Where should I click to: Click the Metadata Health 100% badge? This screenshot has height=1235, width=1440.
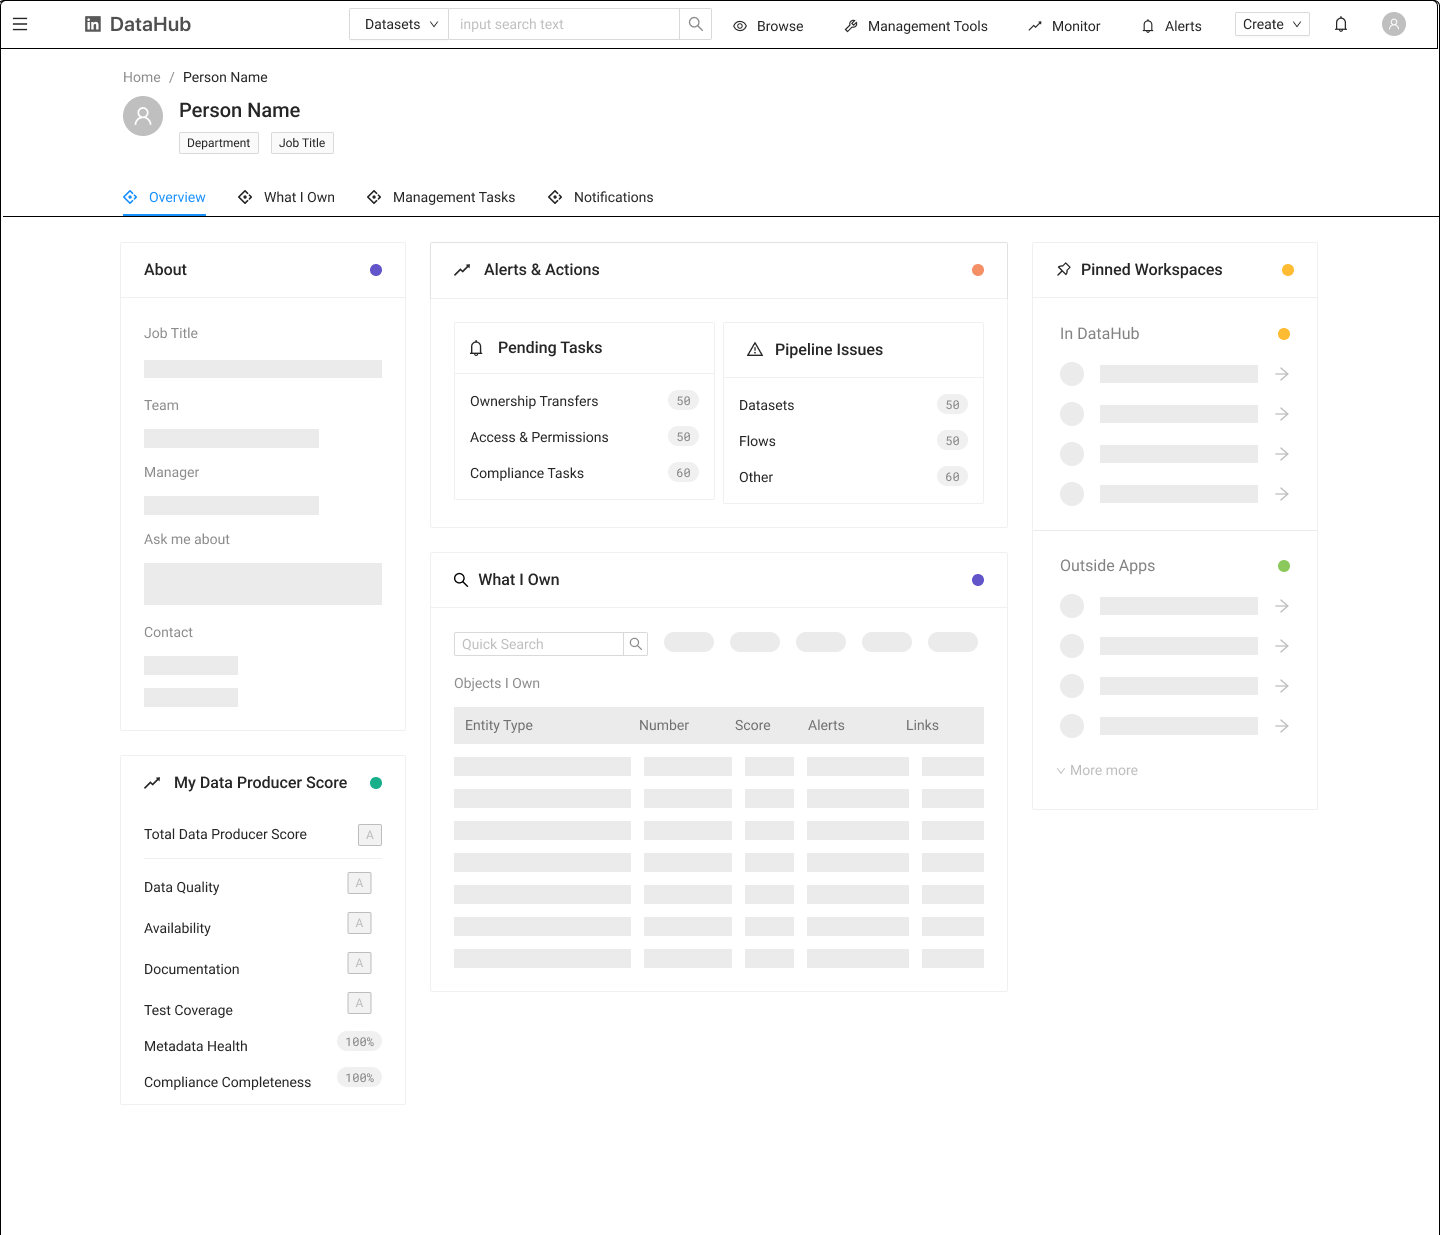[360, 1042]
